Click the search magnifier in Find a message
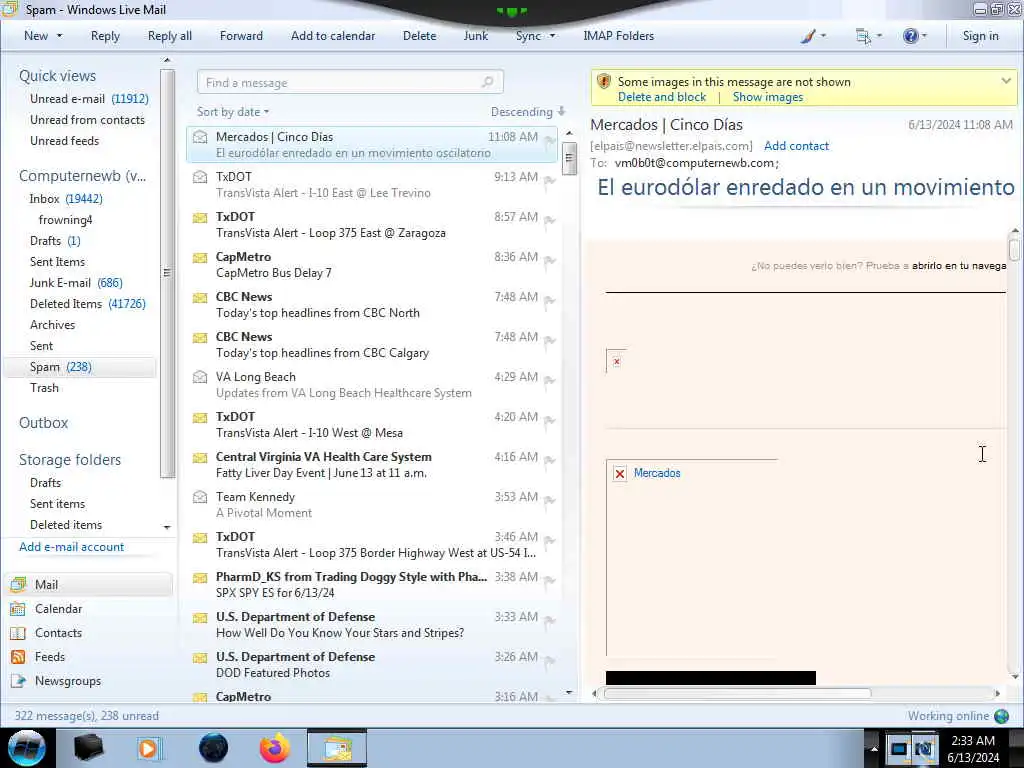This screenshot has width=1024, height=768. pyautogui.click(x=487, y=82)
